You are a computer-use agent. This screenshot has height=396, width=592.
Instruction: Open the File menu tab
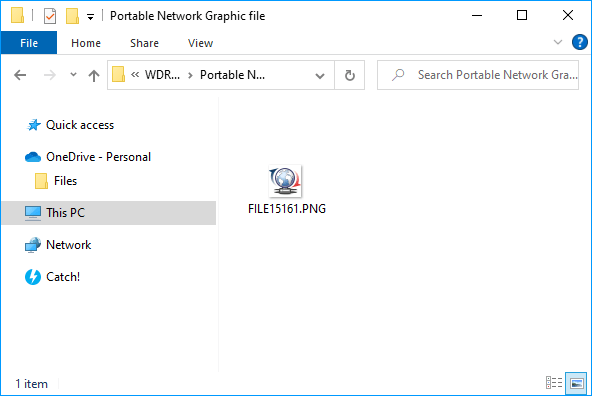(29, 43)
